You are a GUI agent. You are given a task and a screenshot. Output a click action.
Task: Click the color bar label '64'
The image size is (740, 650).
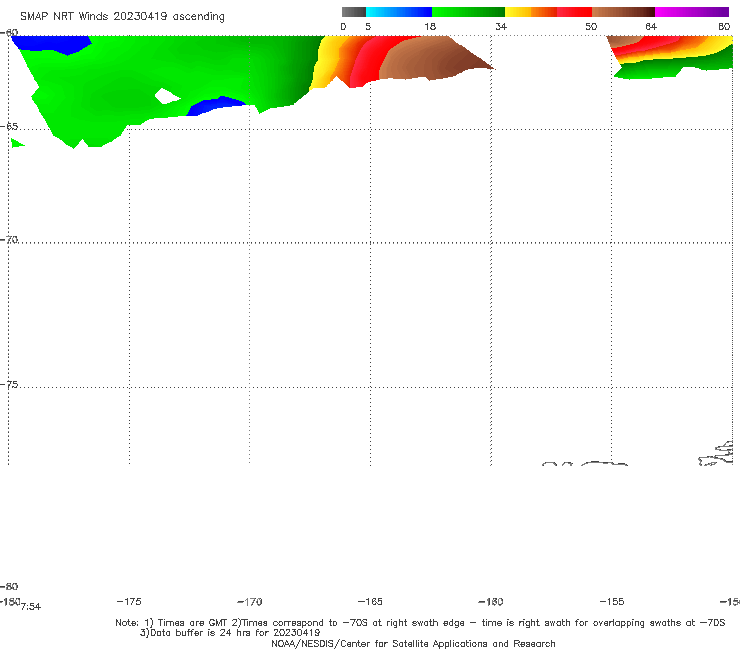[x=651, y=26]
